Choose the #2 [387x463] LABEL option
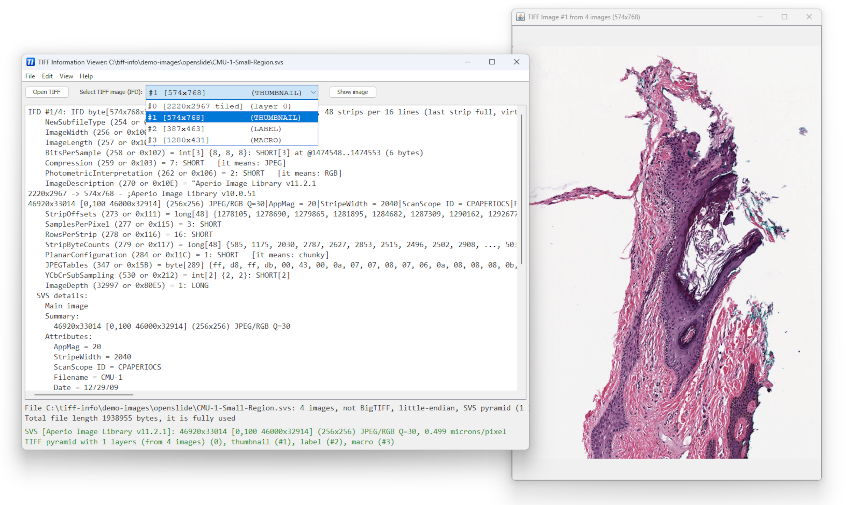Image resolution: width=850 pixels, height=505 pixels. click(231, 128)
